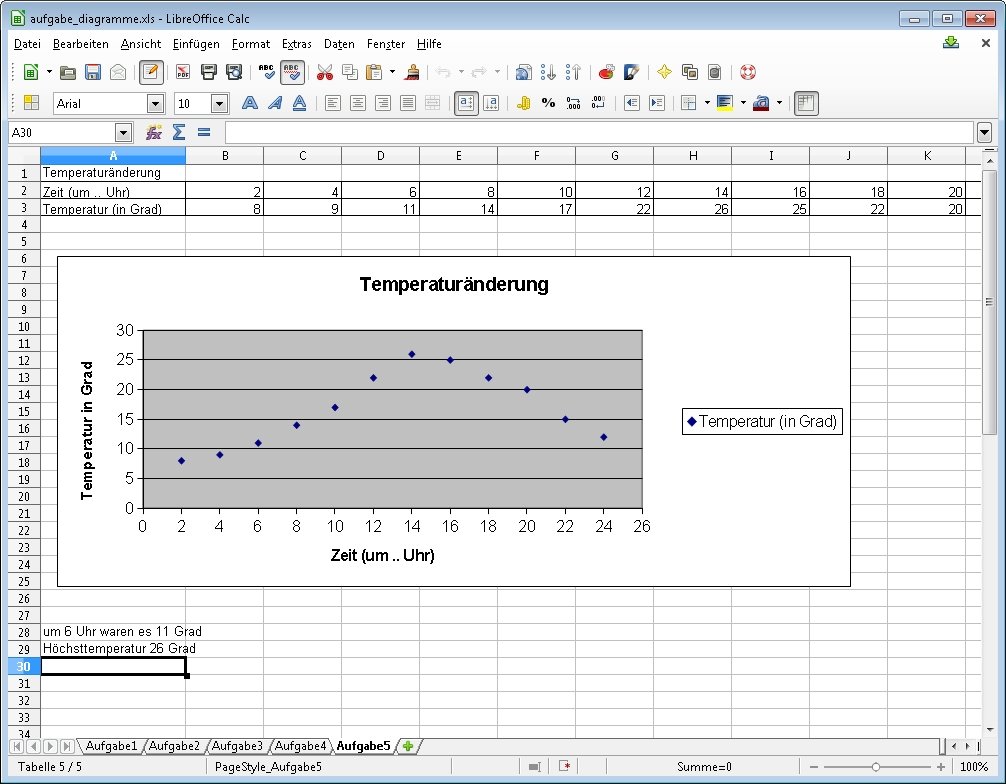The height and width of the screenshot is (784, 1006).
Task: Open the Function Wizard
Action: (152, 131)
